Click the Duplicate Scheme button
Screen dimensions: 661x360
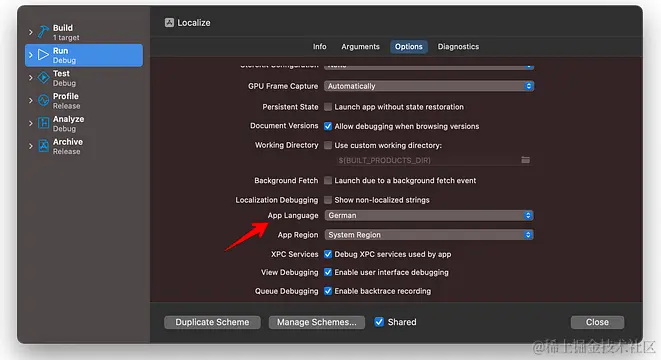[212, 322]
